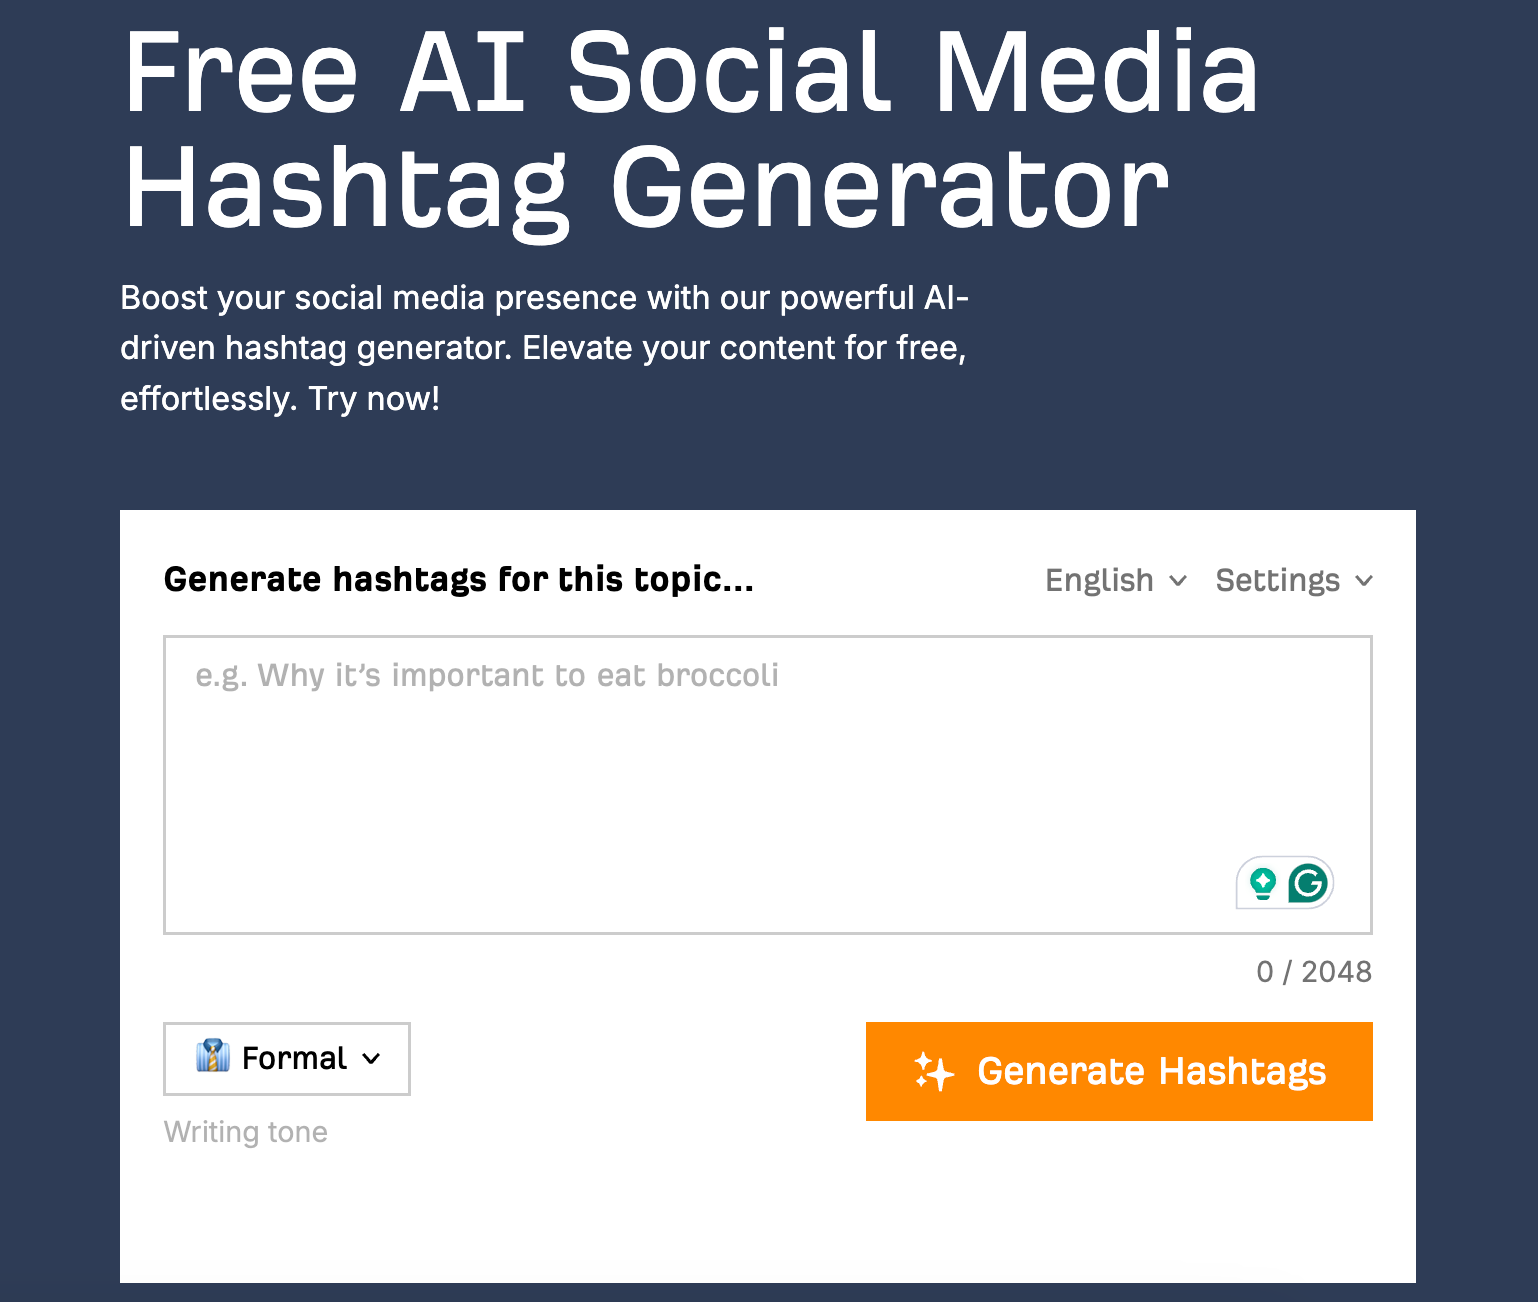
Task: Click the Writing tone label
Action: (245, 1131)
